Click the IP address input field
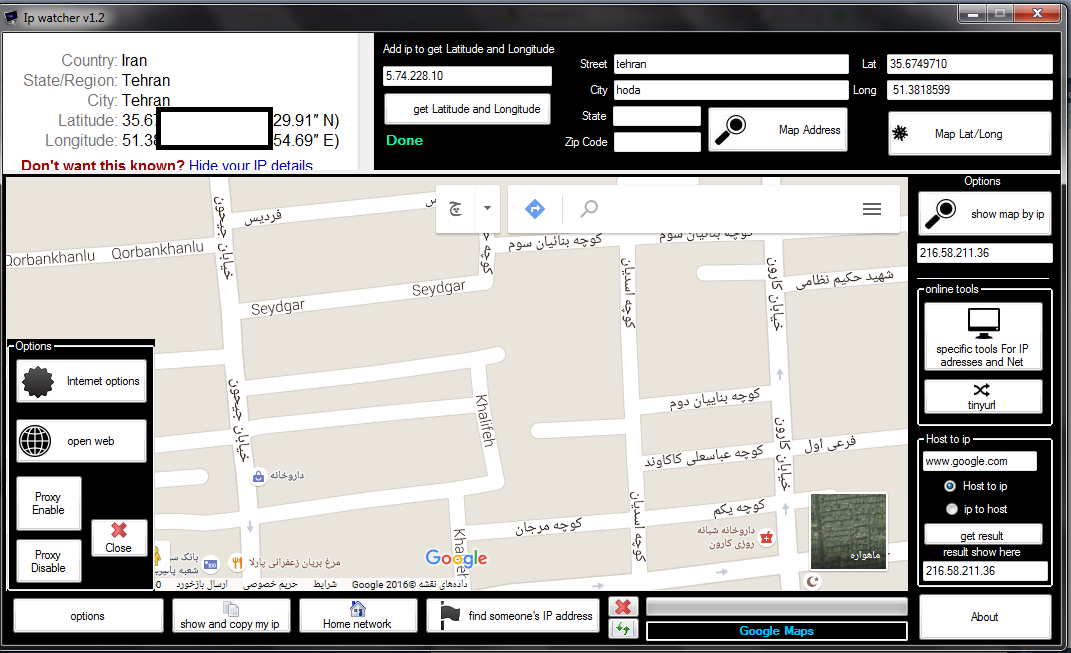 pos(467,76)
